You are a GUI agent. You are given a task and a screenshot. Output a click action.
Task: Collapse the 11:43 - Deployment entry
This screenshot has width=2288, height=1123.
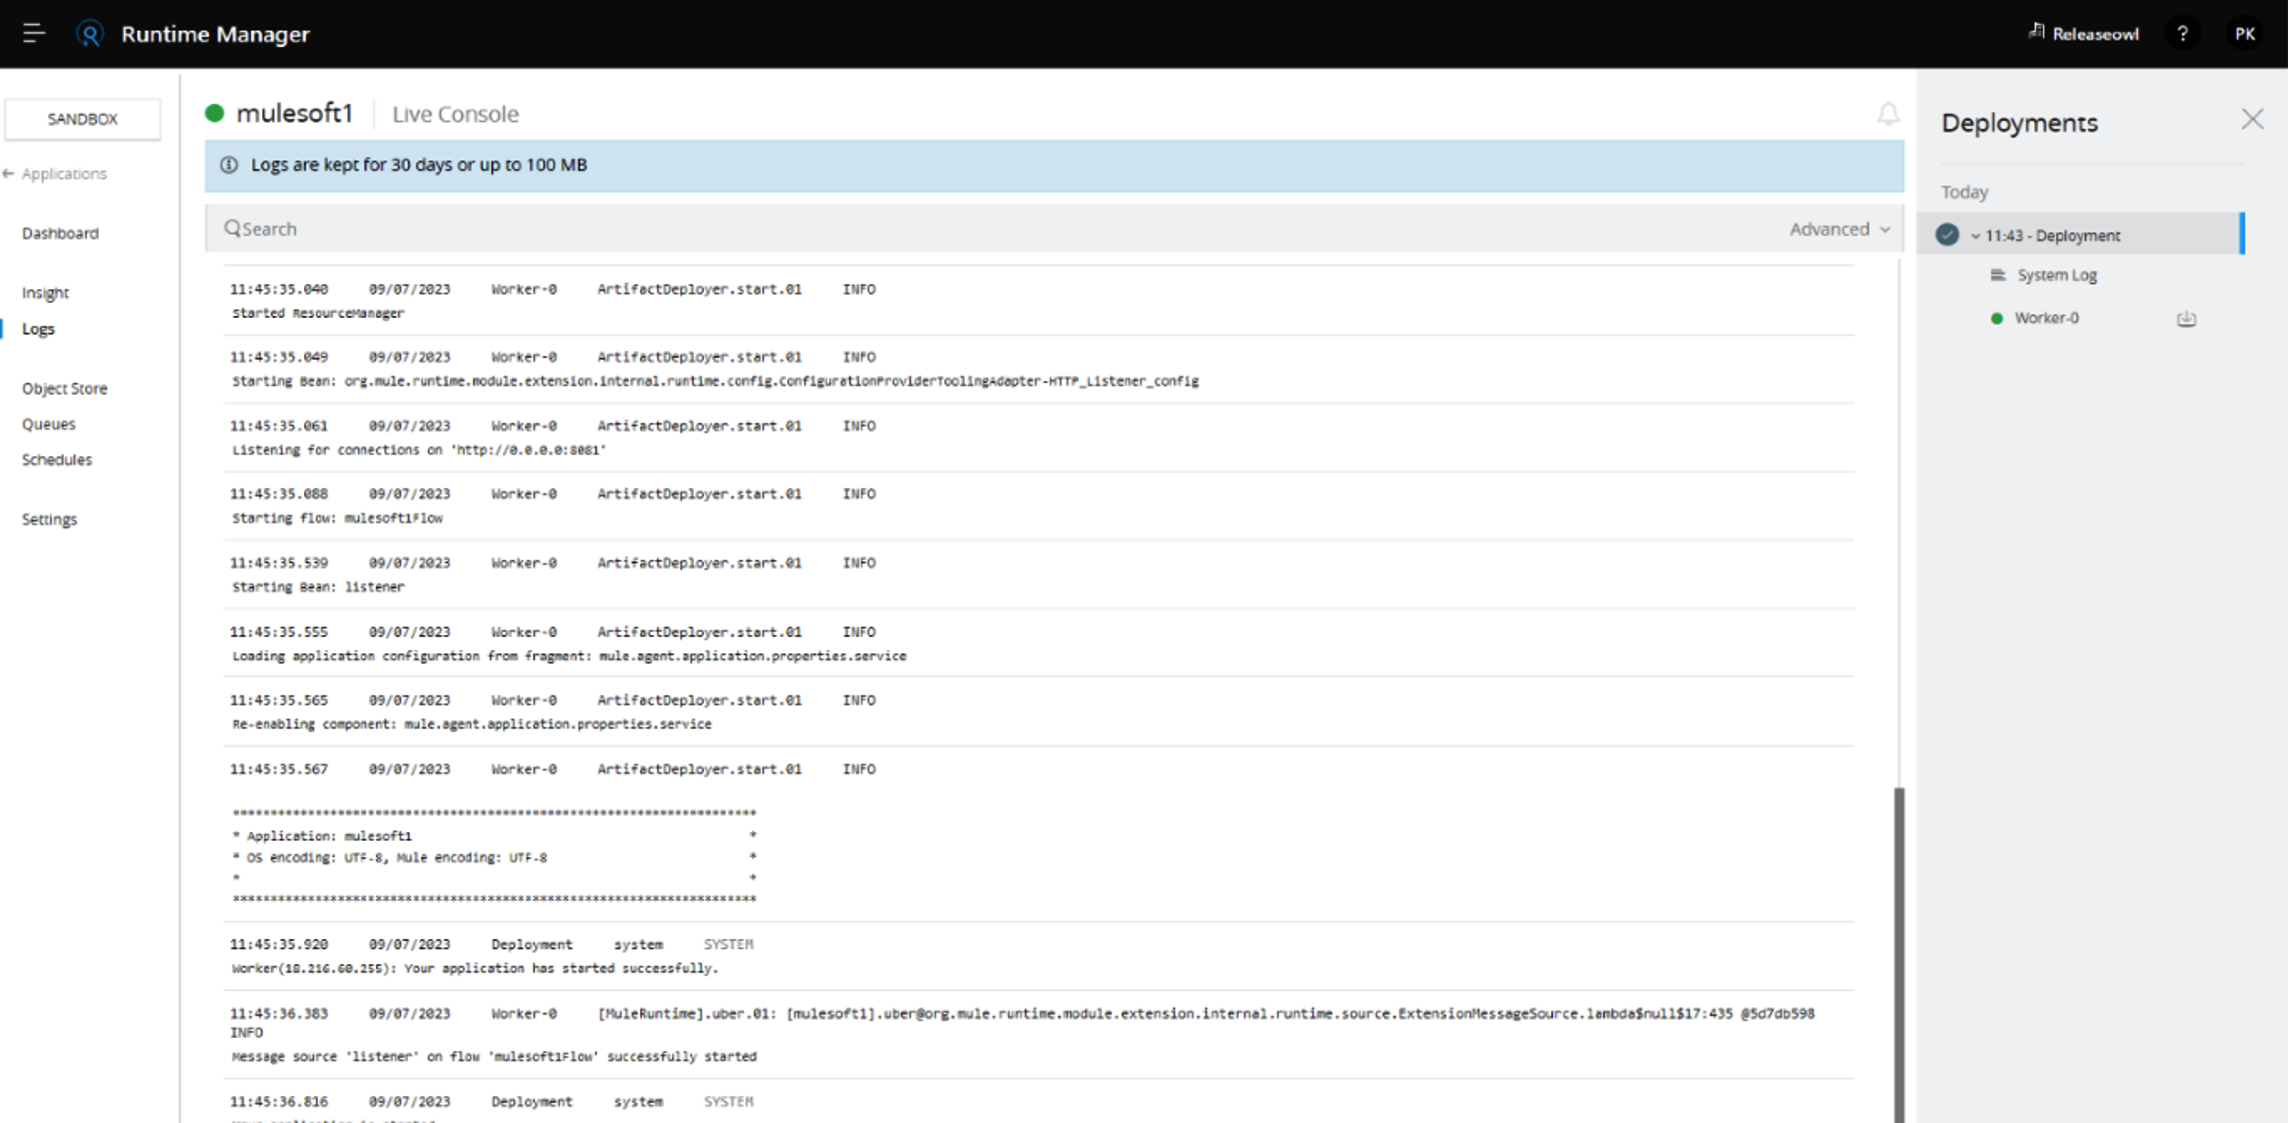pyautogui.click(x=1975, y=236)
